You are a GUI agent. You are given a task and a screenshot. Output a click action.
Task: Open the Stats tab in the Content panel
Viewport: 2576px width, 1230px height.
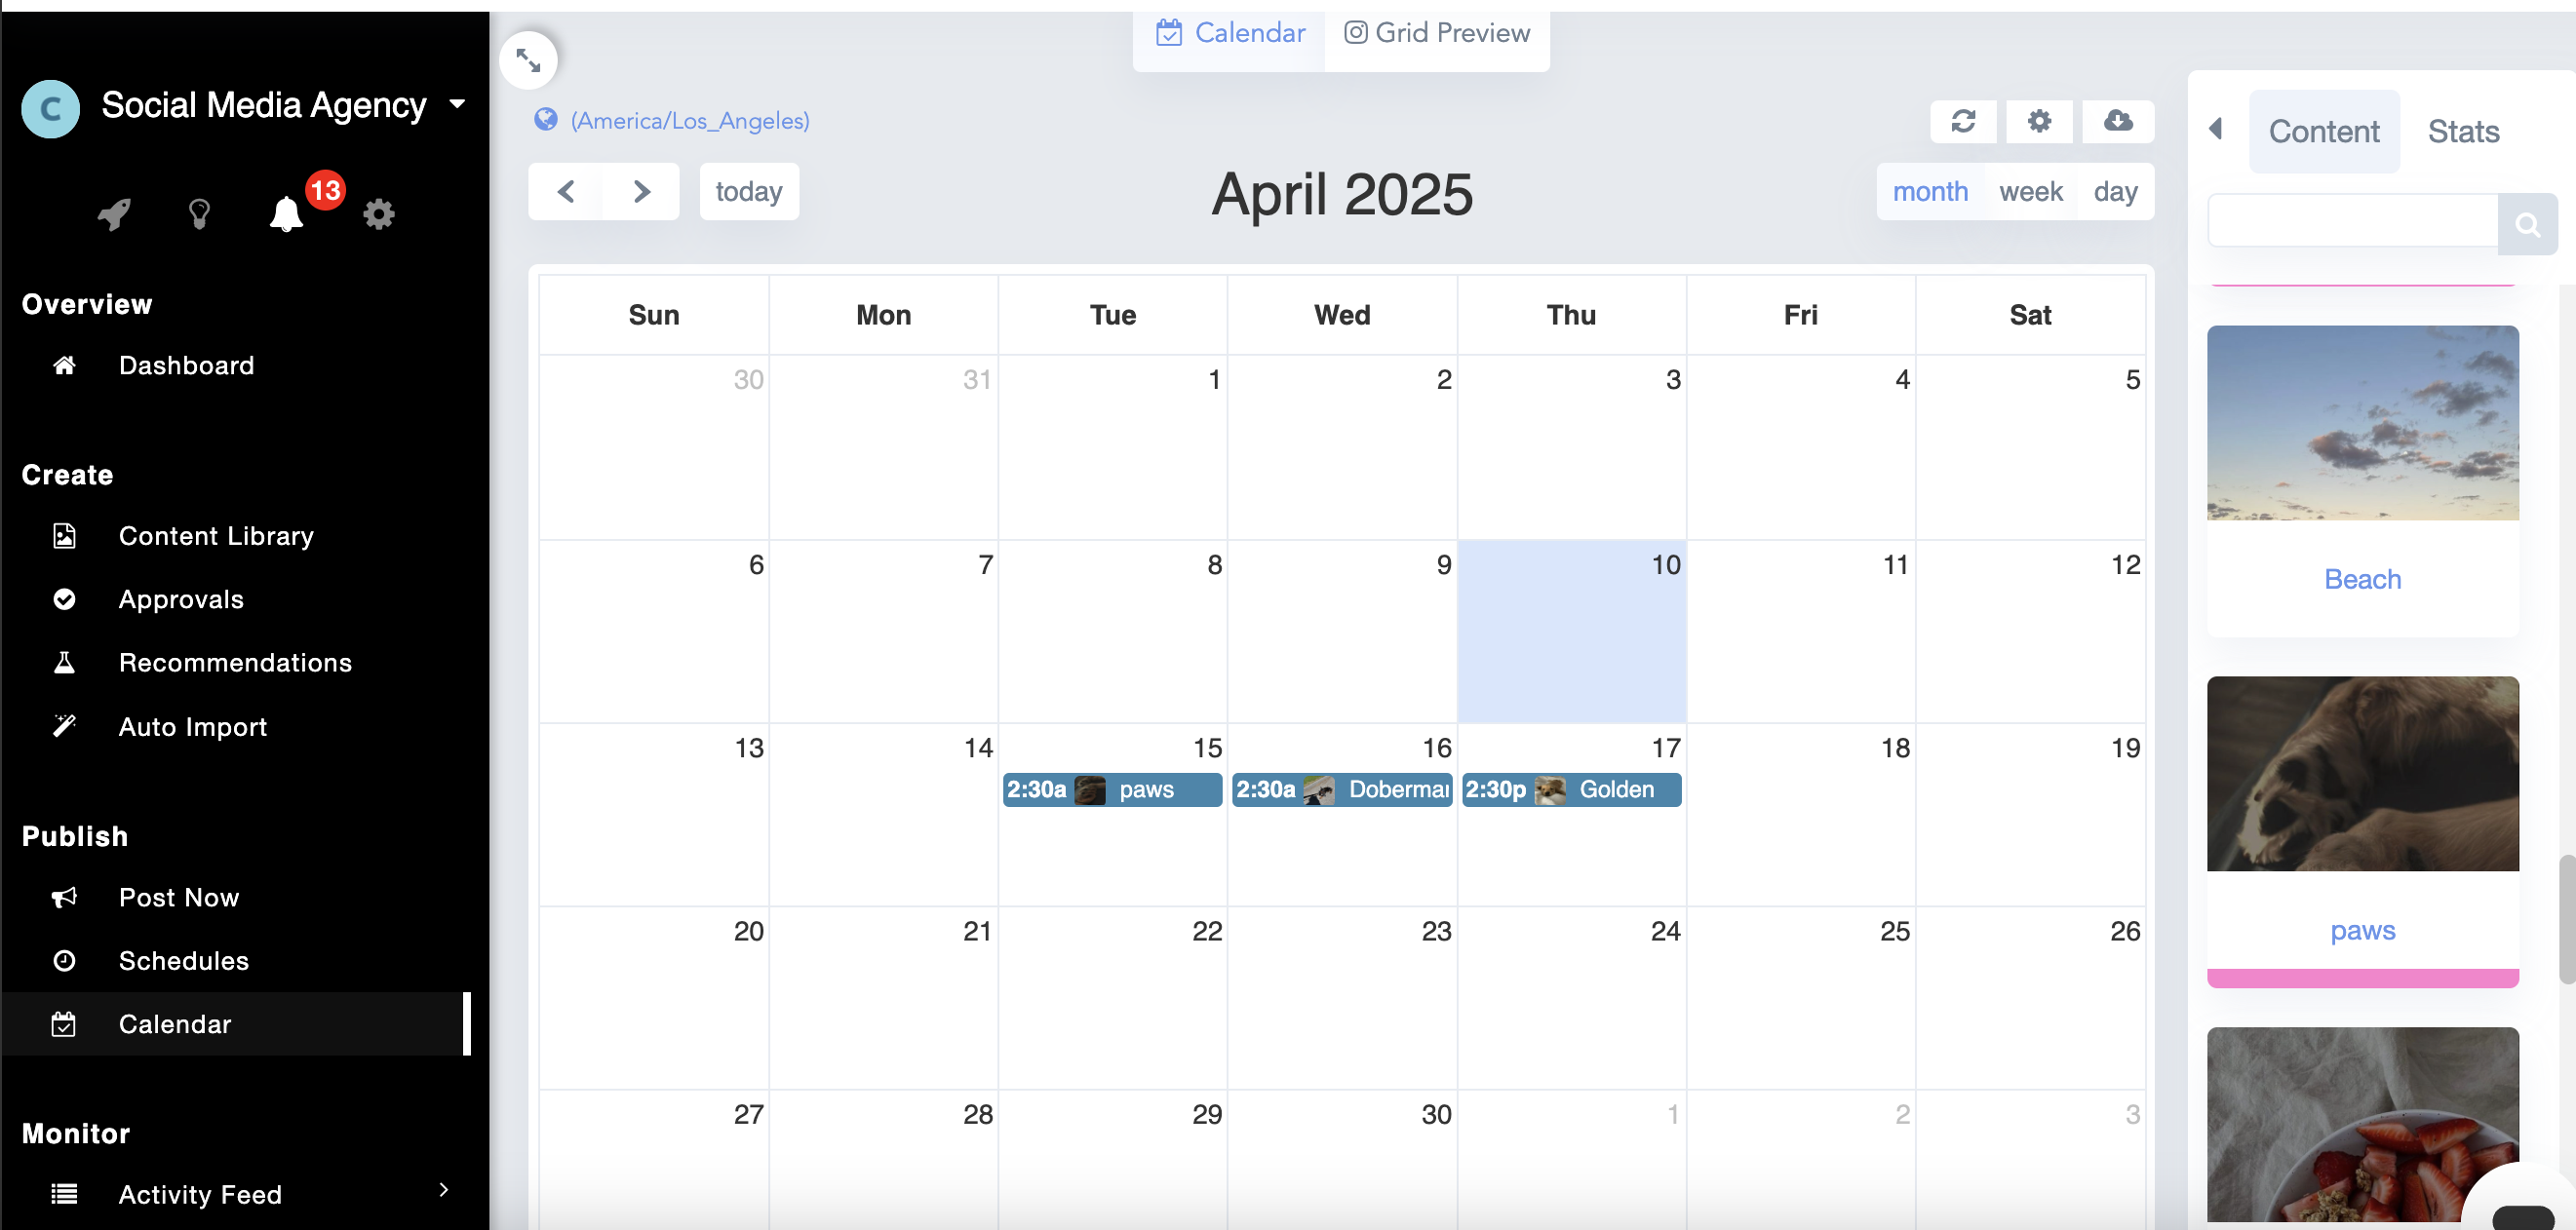[2463, 130]
